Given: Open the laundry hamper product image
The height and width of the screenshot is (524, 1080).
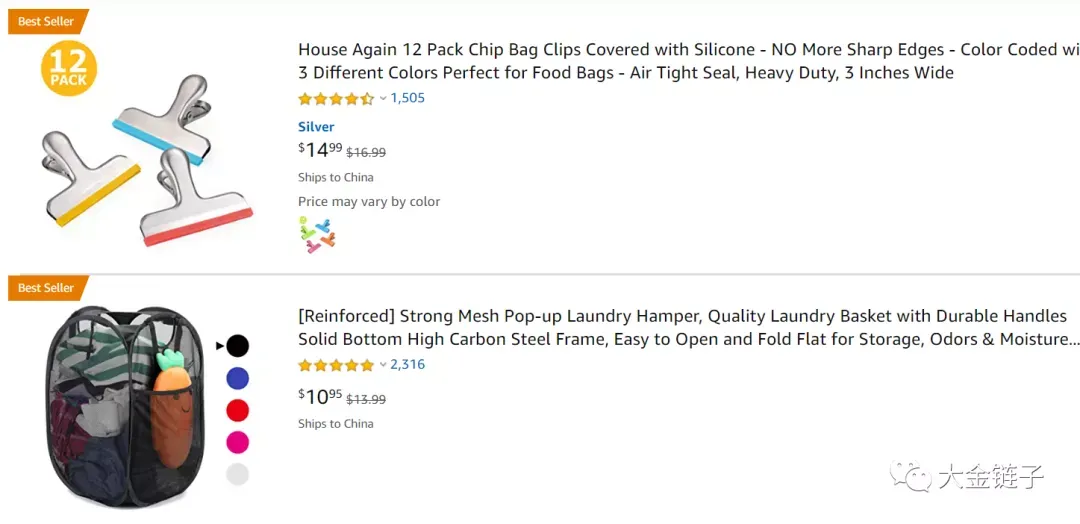Looking at the screenshot, I should (127, 406).
